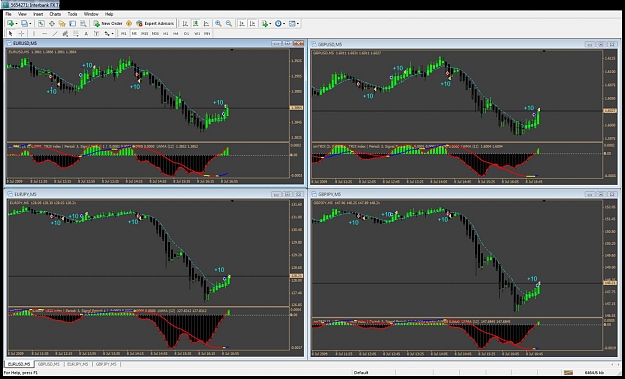625x379 pixels.
Task: Click the Periods clock icon
Action: tap(278, 24)
